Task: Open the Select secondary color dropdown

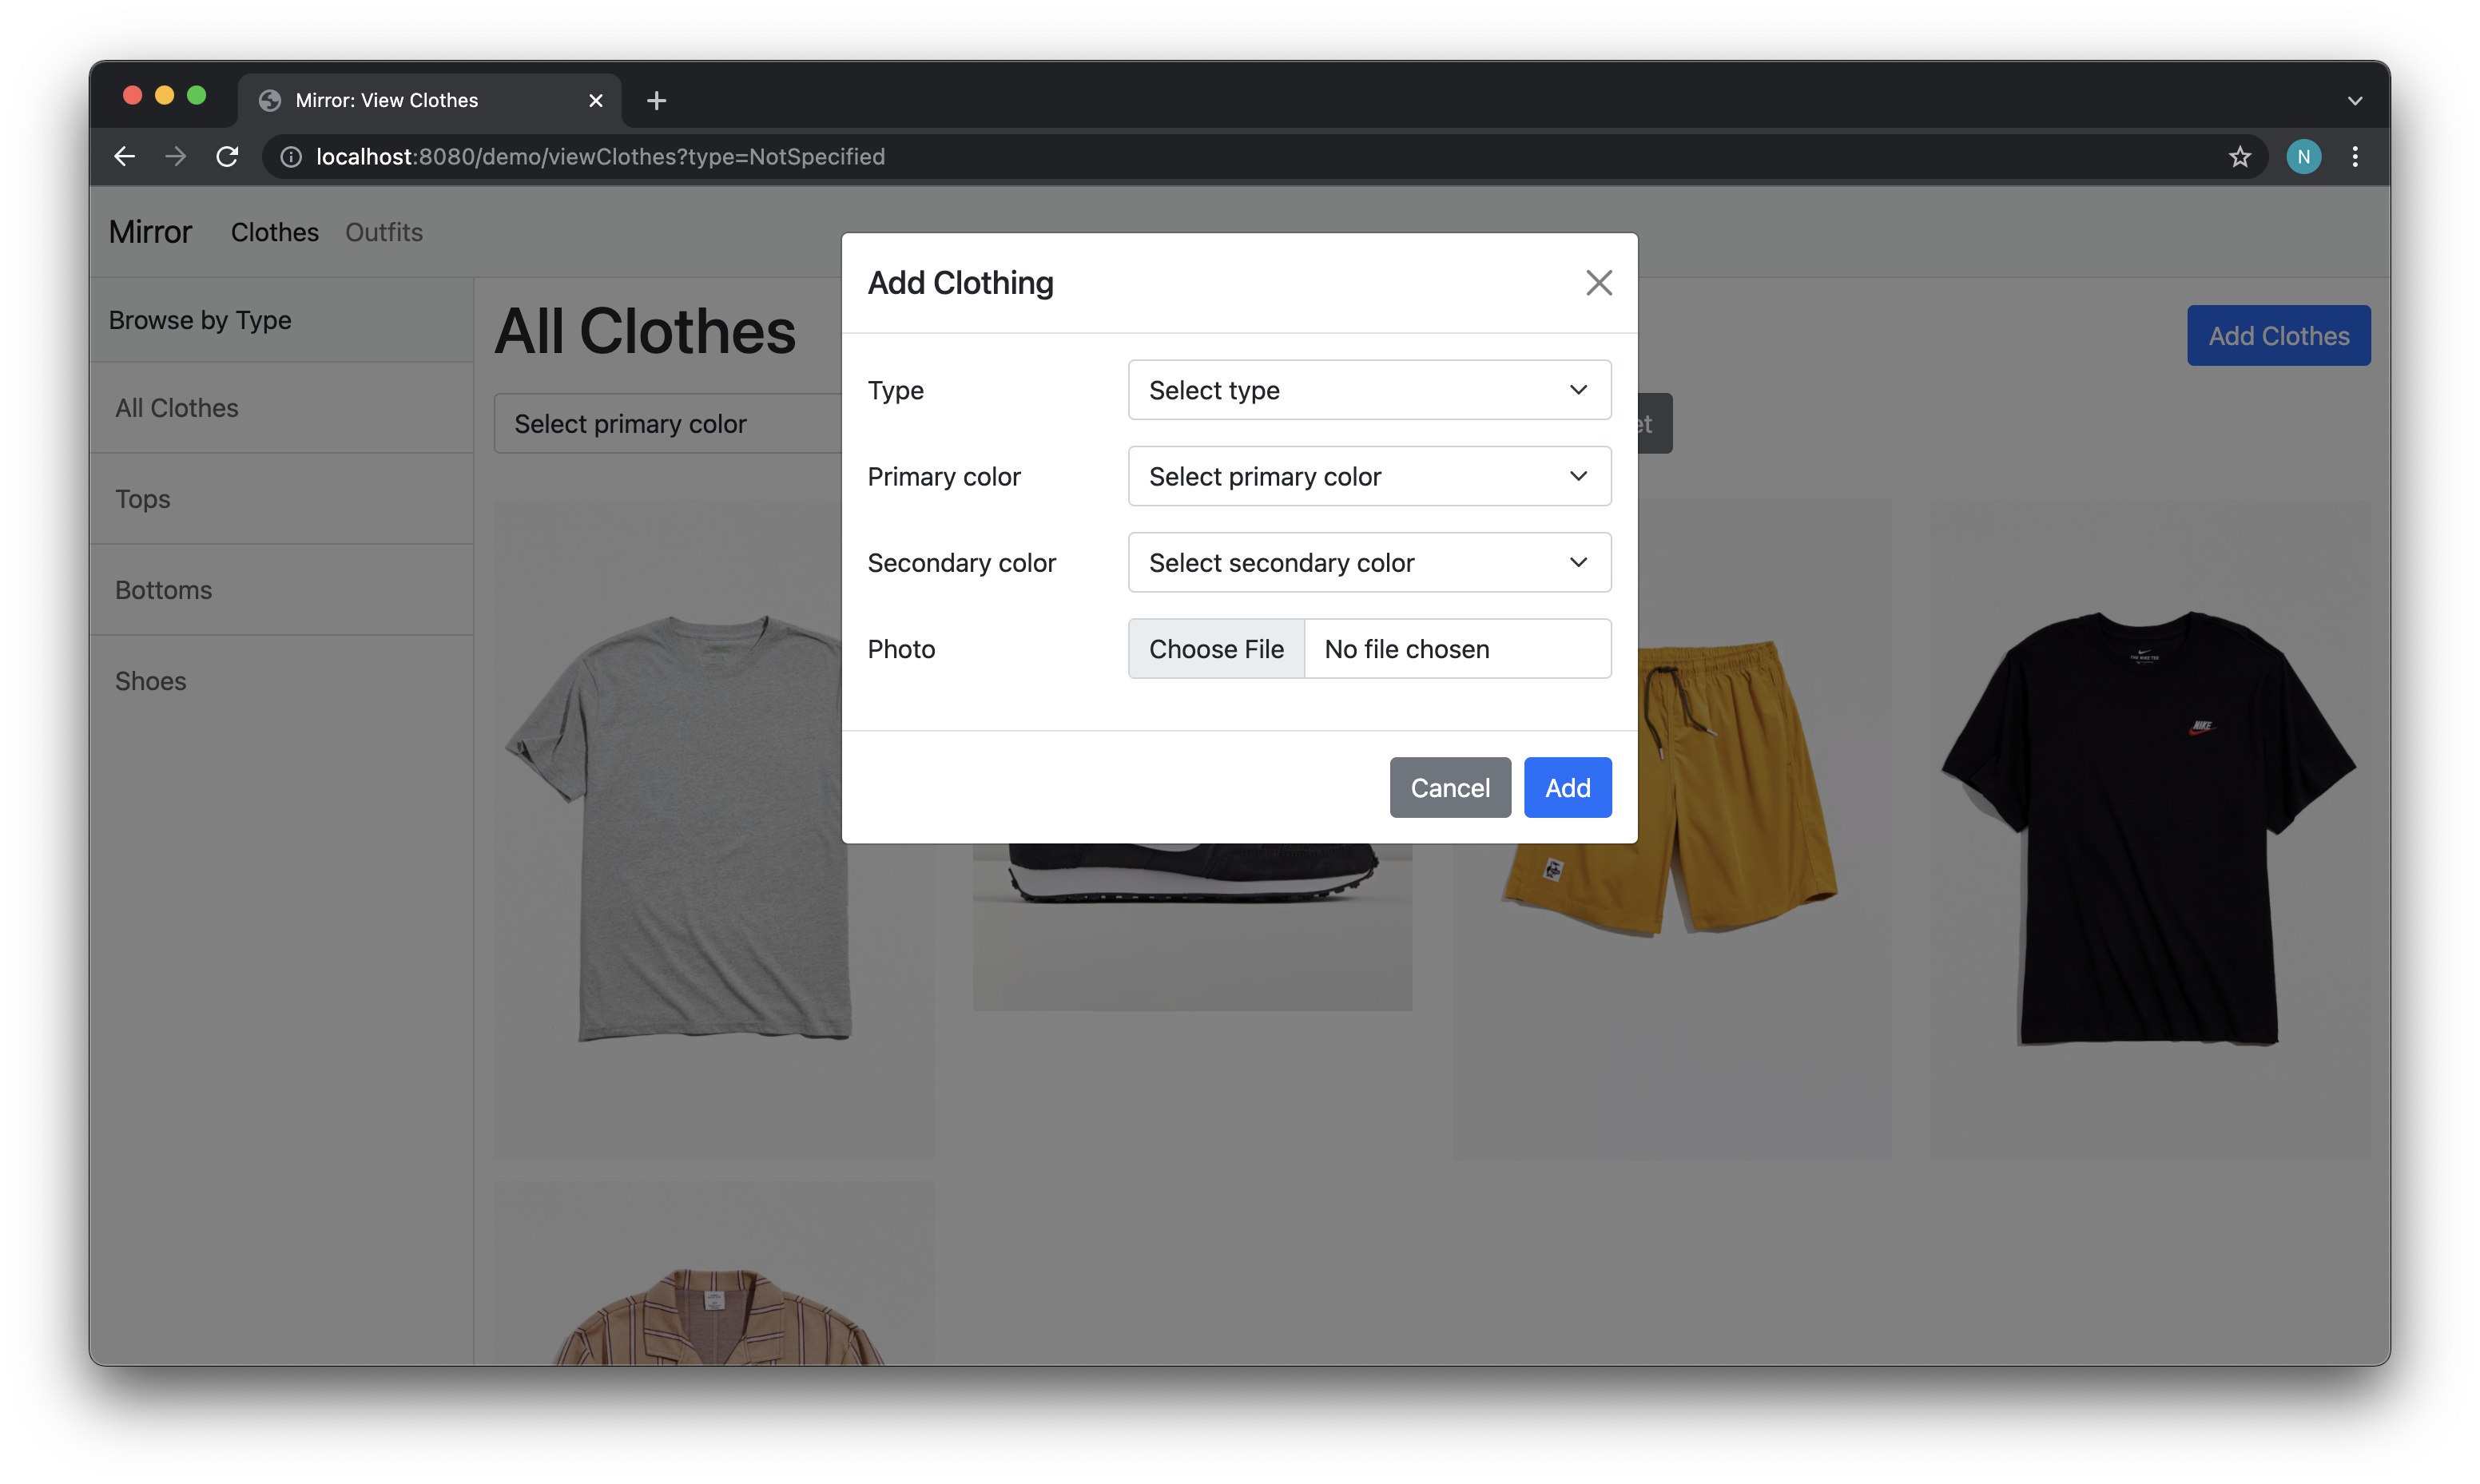Action: (1368, 562)
